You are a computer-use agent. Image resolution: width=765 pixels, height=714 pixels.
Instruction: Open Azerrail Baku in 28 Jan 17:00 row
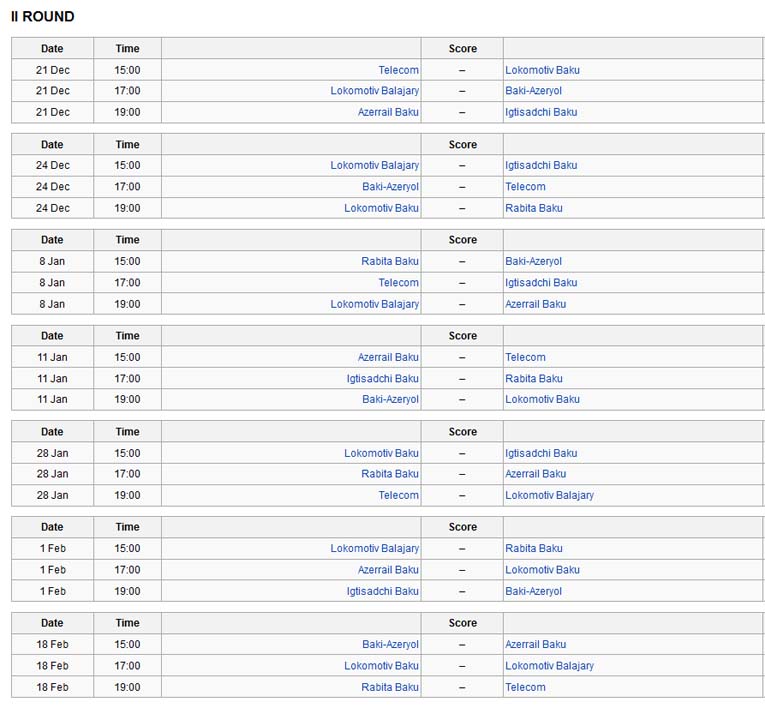536,474
